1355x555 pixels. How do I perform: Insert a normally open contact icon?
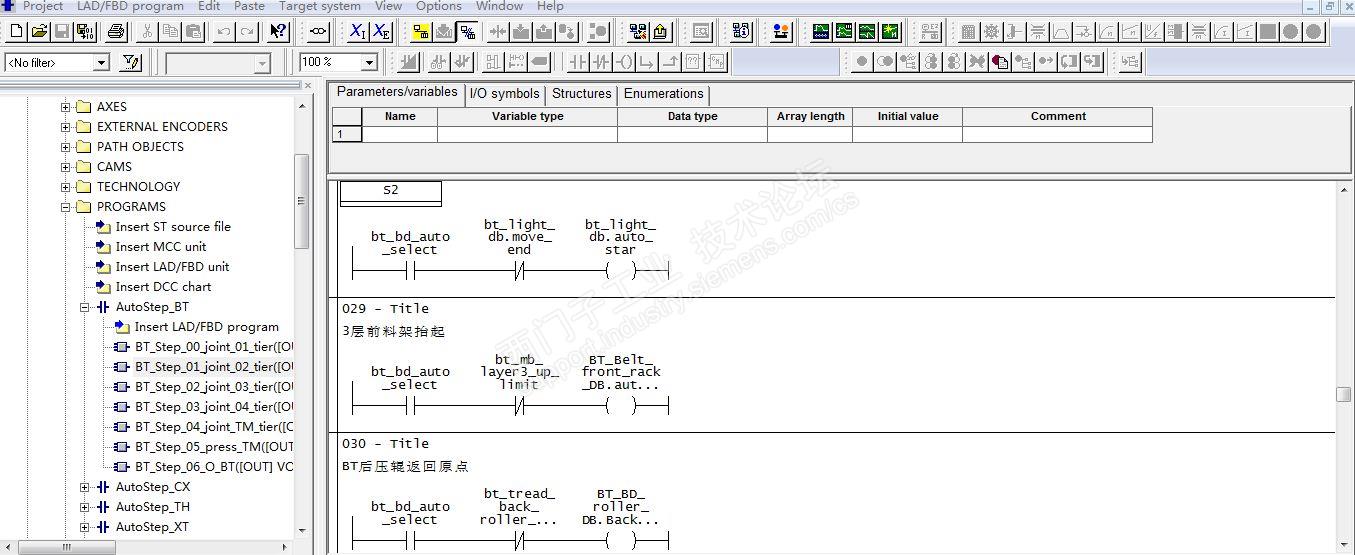578,62
